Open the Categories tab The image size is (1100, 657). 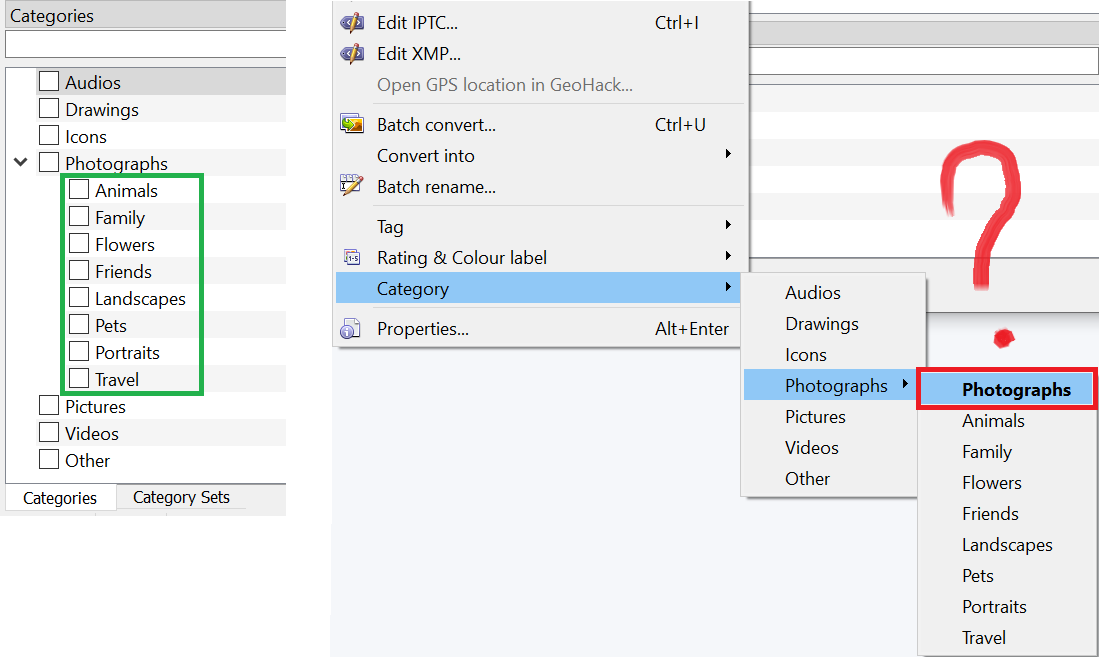point(60,498)
